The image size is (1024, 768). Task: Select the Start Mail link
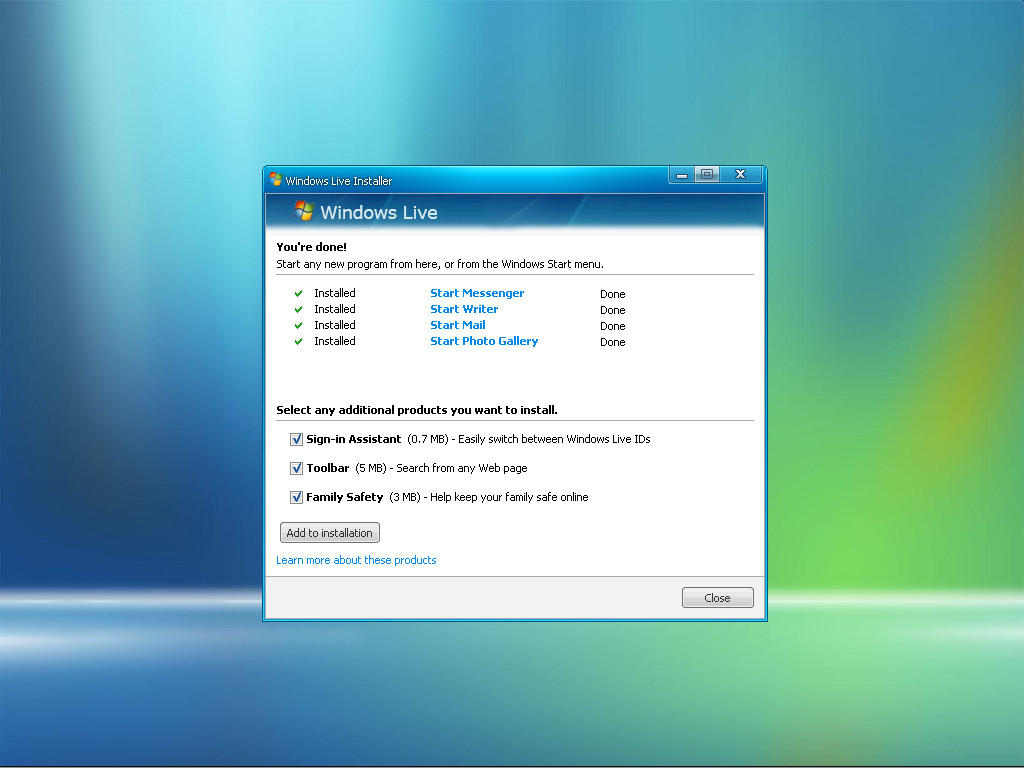457,325
